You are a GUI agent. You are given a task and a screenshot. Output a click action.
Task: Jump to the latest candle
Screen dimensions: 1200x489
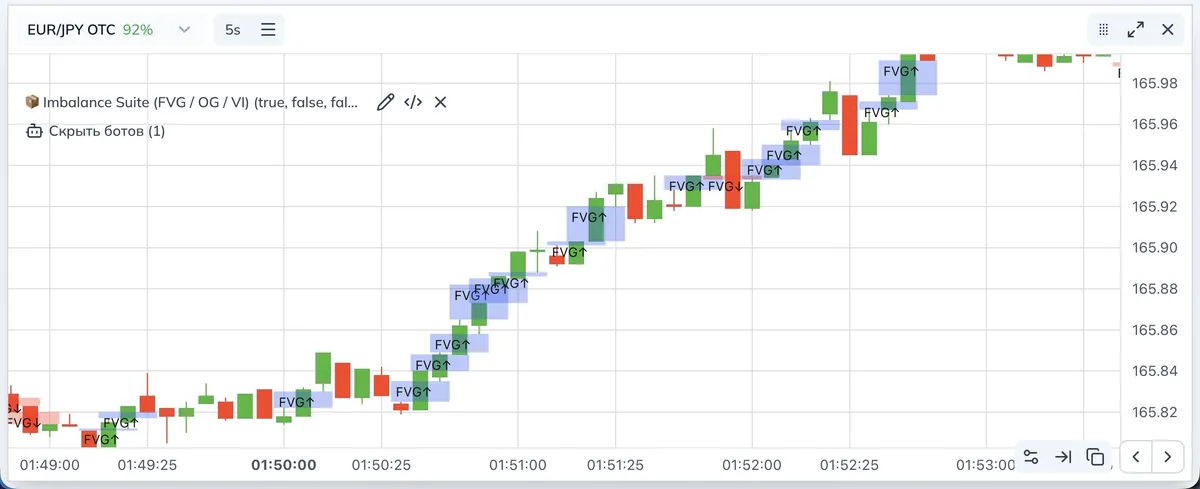click(x=1063, y=457)
